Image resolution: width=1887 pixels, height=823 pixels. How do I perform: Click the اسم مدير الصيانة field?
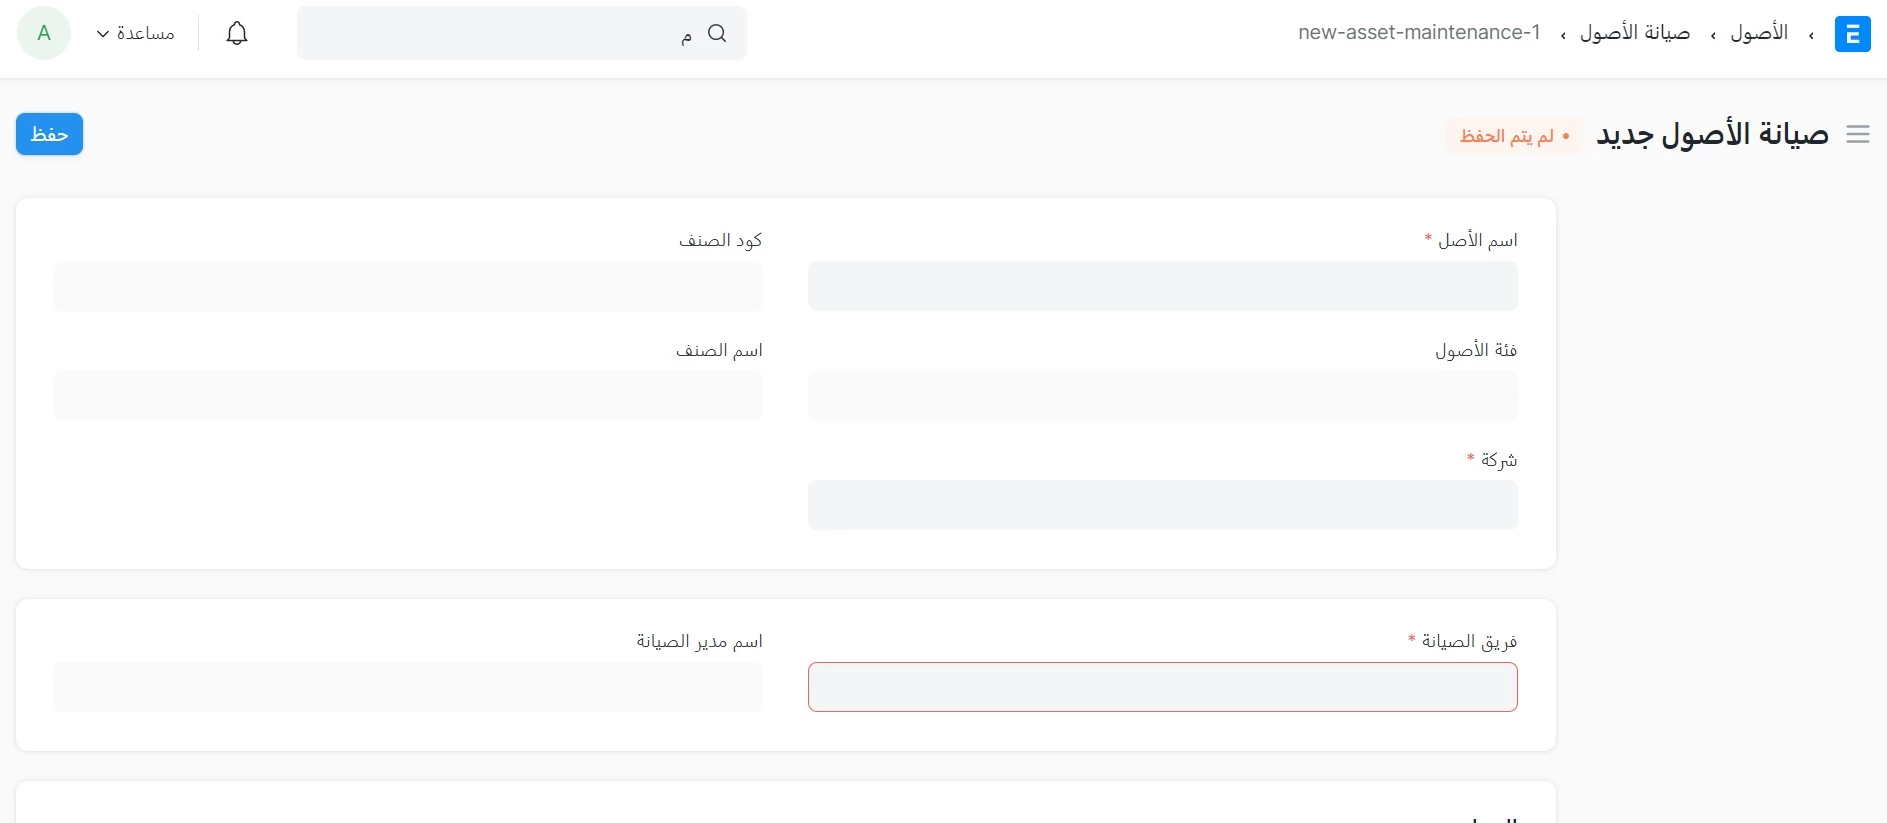point(408,687)
